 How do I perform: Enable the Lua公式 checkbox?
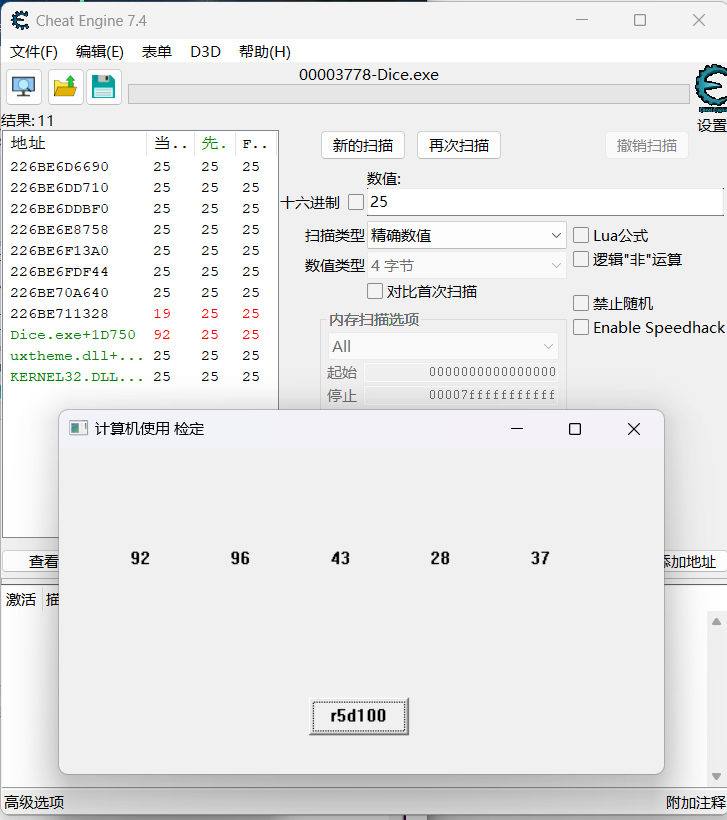pyautogui.click(x=581, y=235)
